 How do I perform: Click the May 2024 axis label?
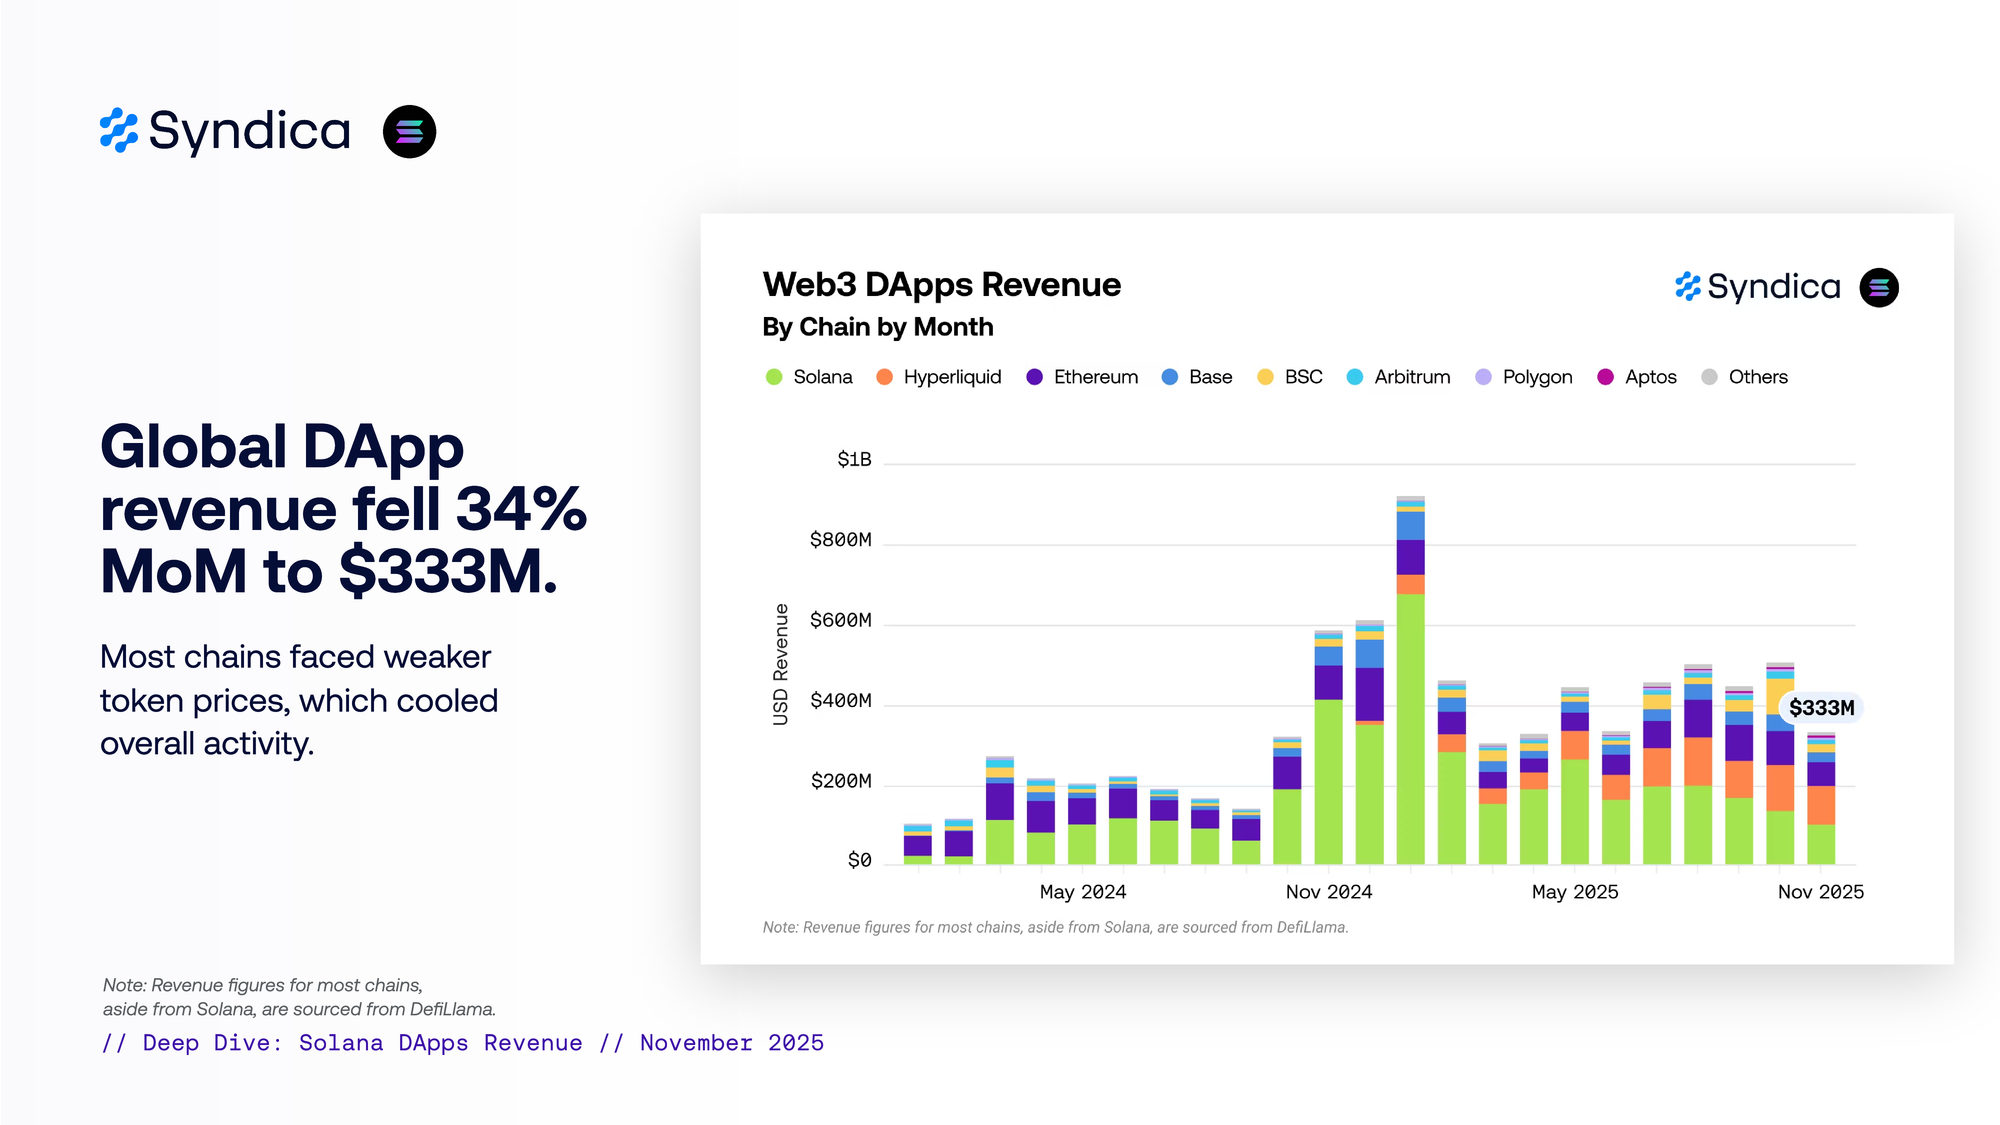tap(1082, 892)
